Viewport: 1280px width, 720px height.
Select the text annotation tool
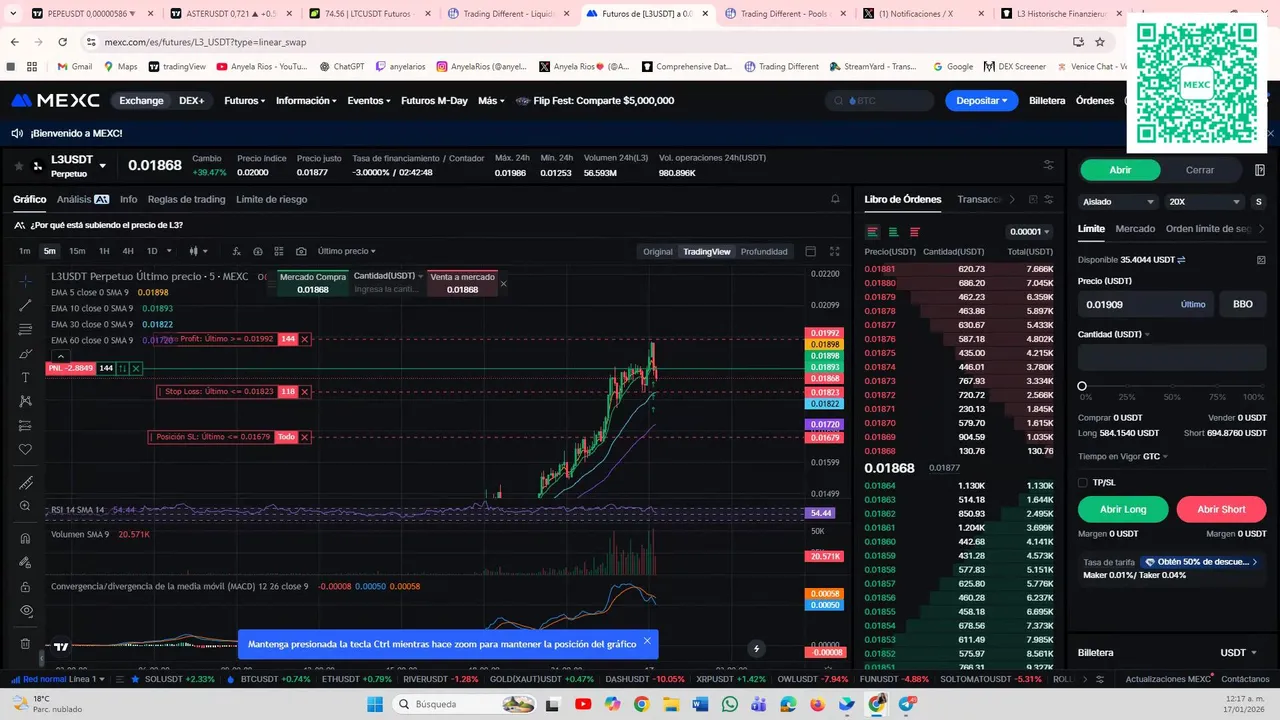[26, 377]
